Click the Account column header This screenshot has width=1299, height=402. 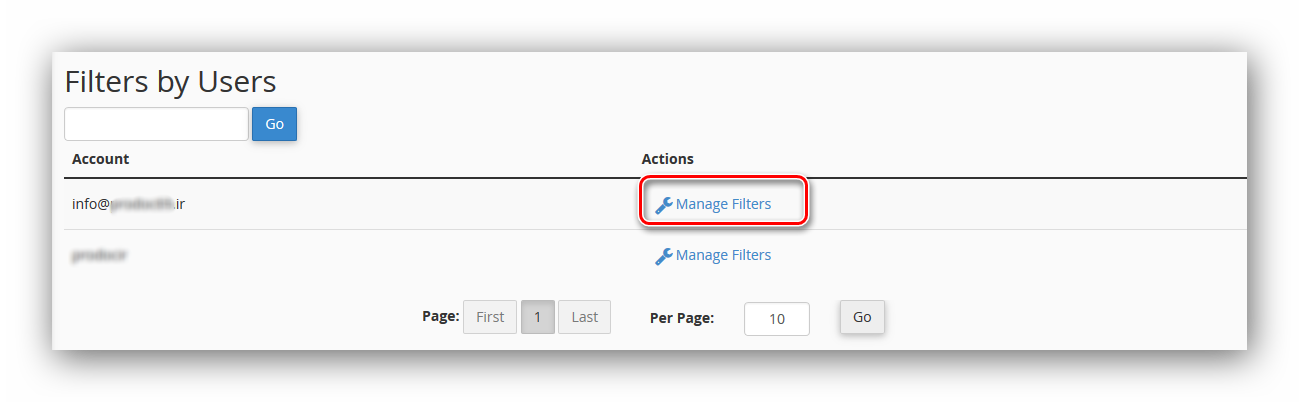100,159
